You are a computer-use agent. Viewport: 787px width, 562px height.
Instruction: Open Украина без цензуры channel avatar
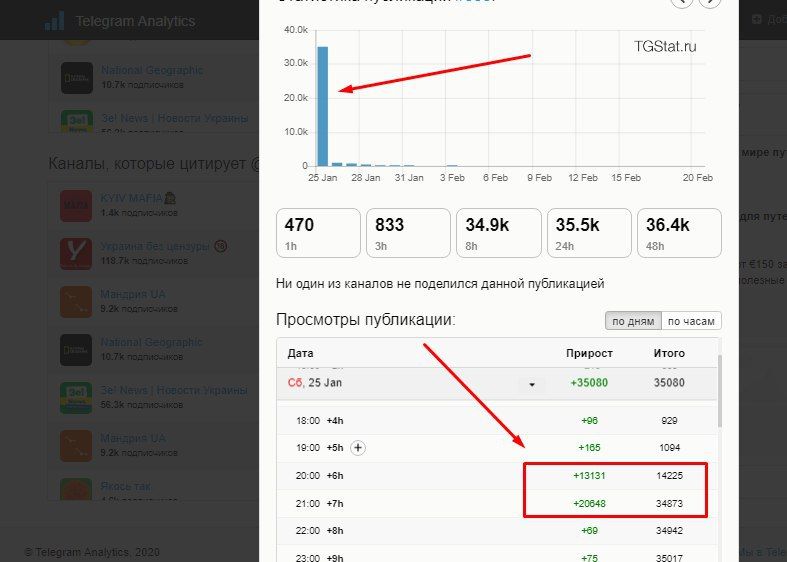point(76,254)
